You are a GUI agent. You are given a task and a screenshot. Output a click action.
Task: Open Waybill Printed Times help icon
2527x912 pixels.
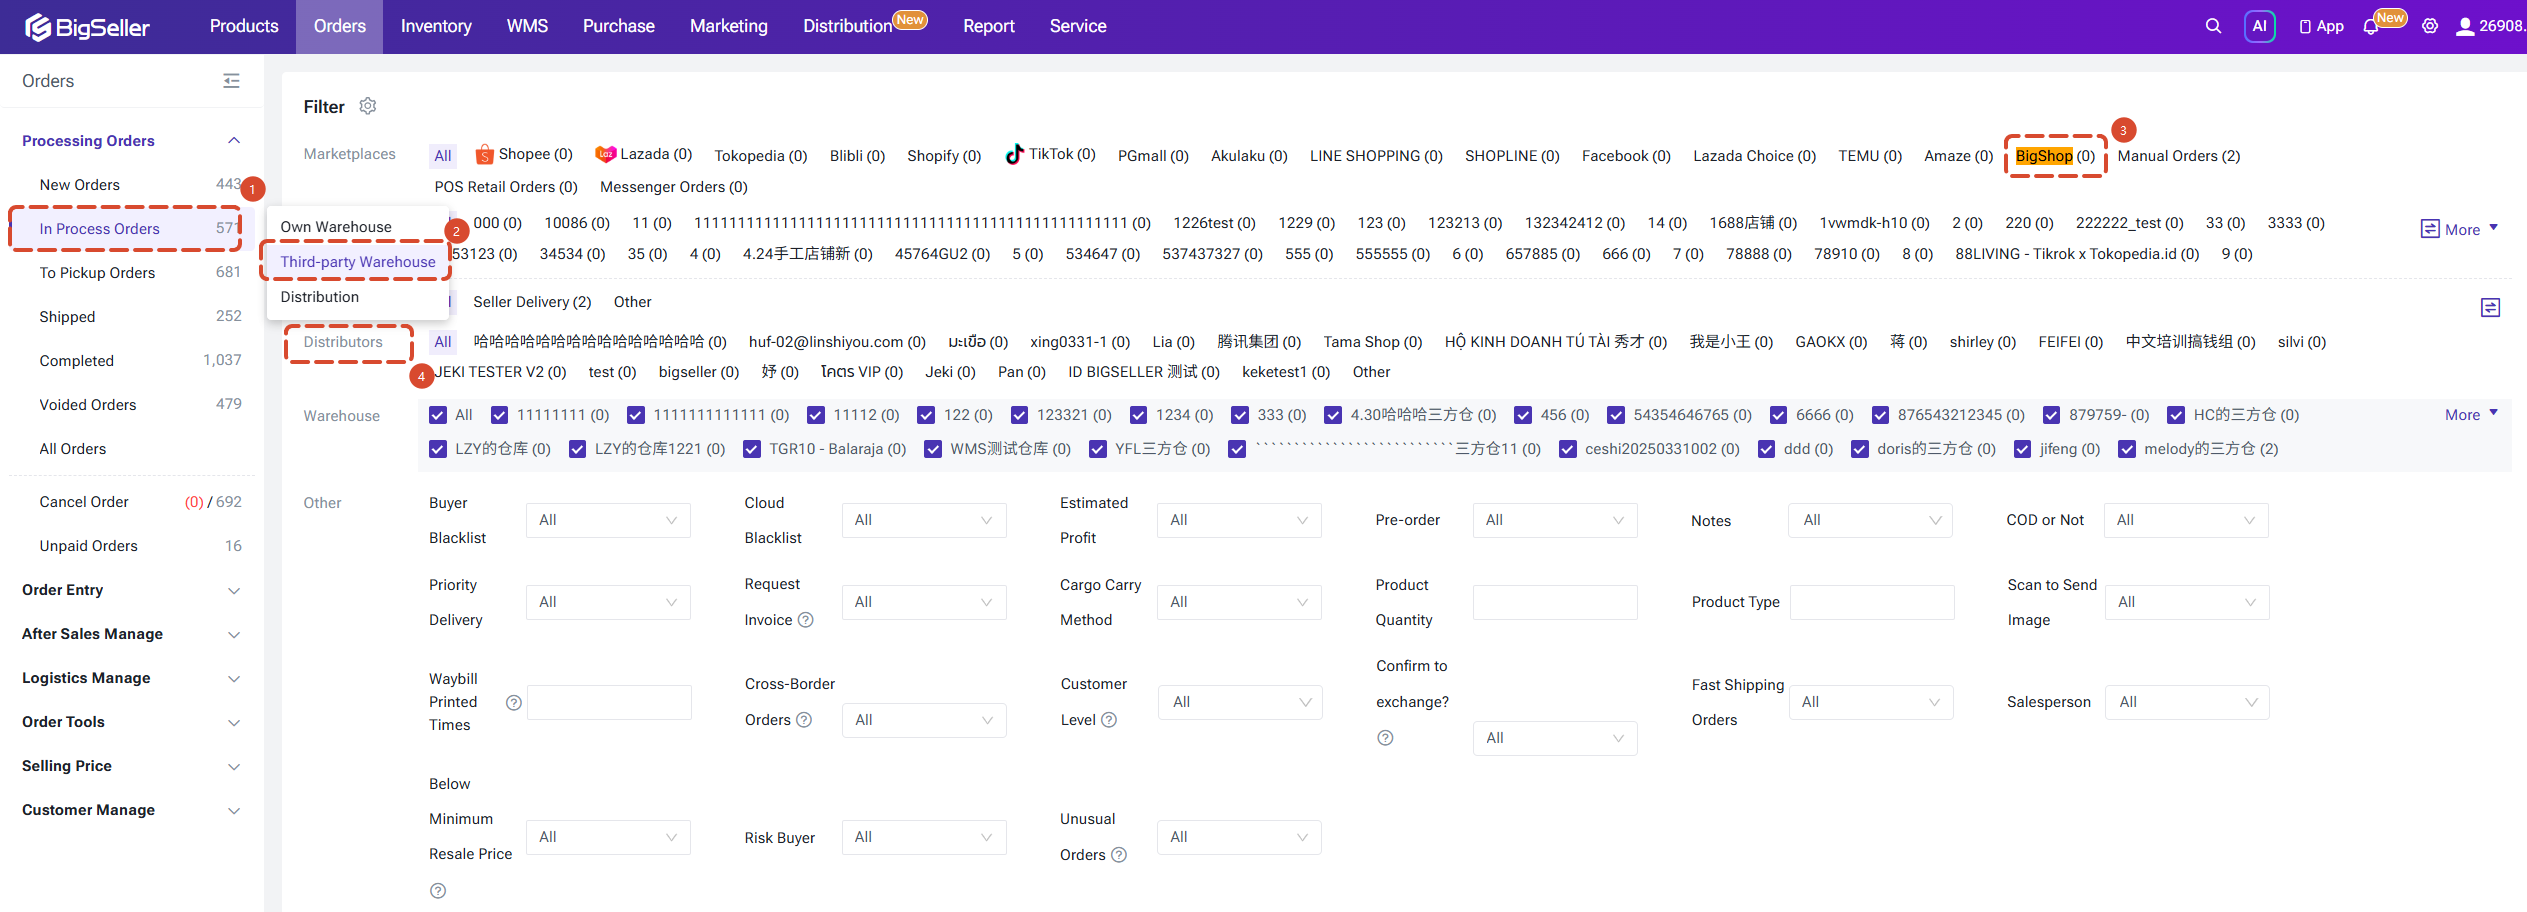[x=514, y=702]
